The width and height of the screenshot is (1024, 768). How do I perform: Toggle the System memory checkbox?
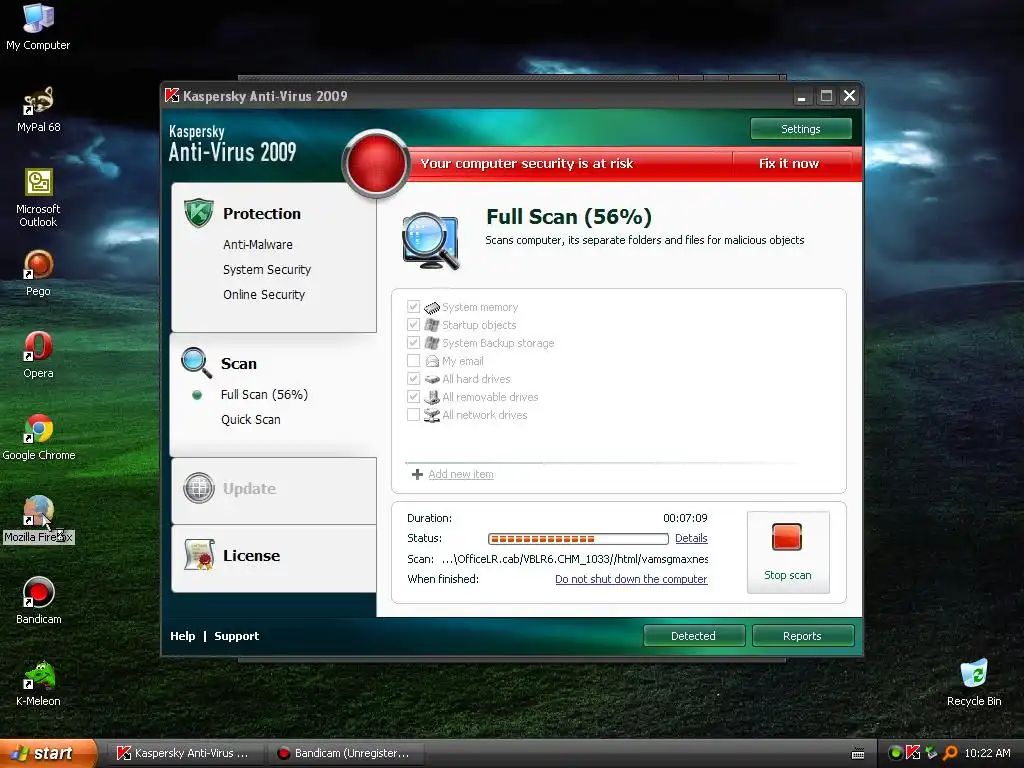(x=413, y=306)
